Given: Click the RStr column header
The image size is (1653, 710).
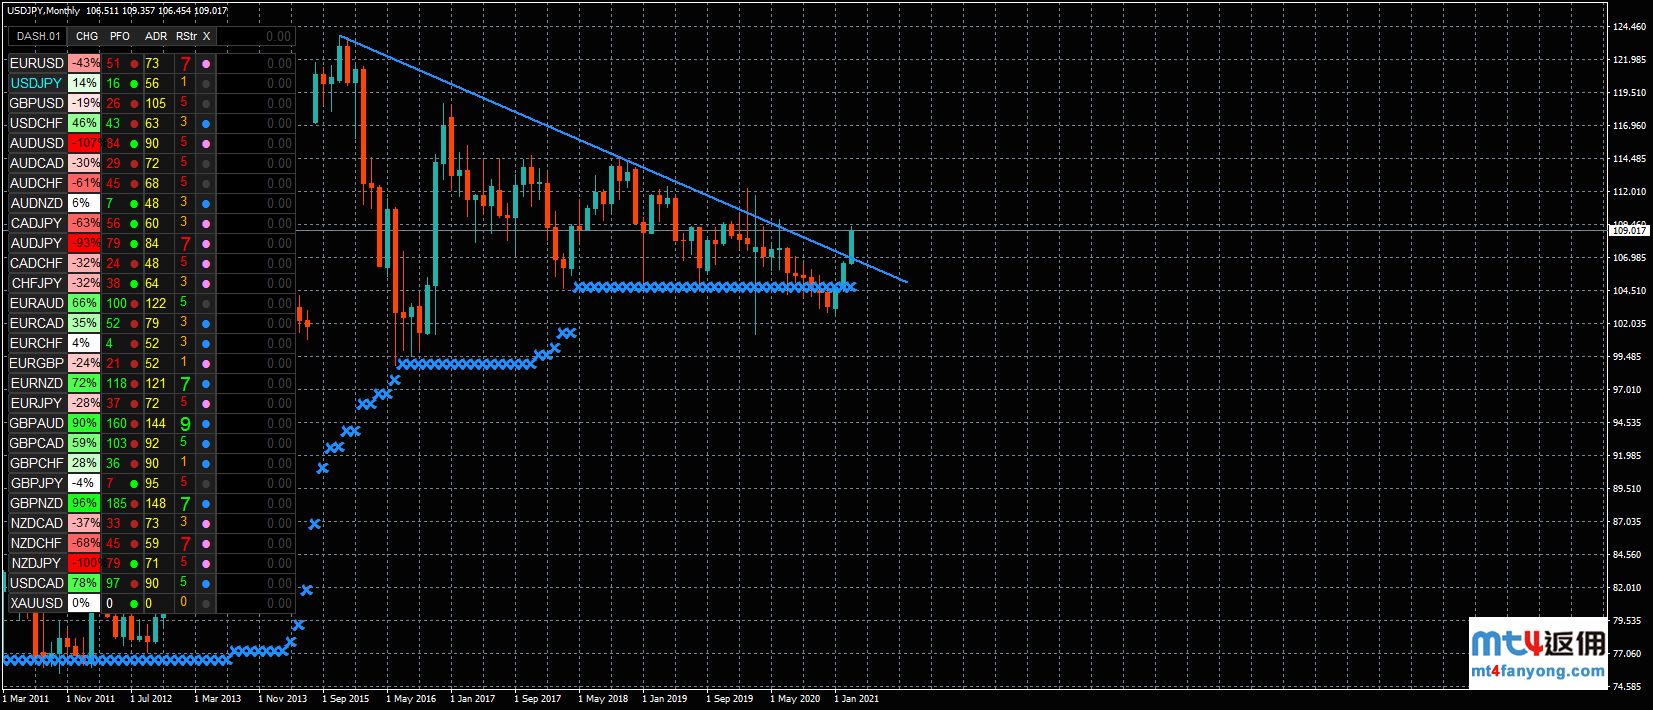Looking at the screenshot, I should point(186,36).
